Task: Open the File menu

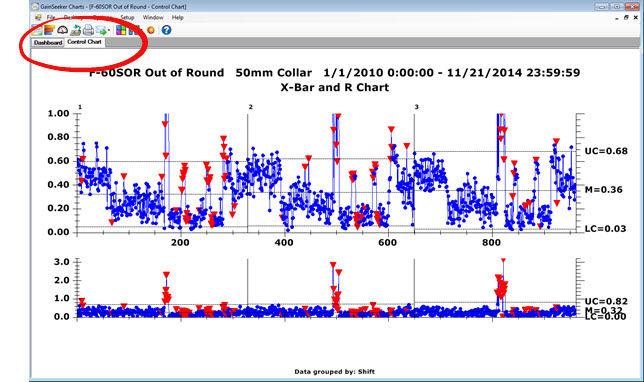Action: point(51,17)
